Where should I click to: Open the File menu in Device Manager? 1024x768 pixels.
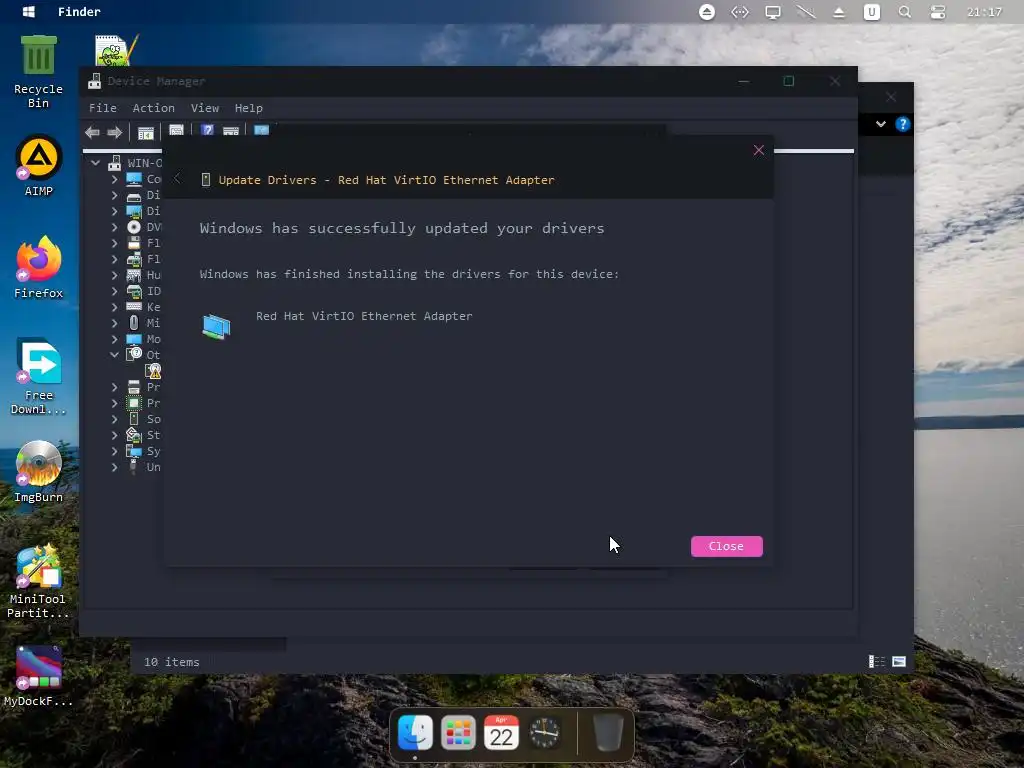[103, 108]
